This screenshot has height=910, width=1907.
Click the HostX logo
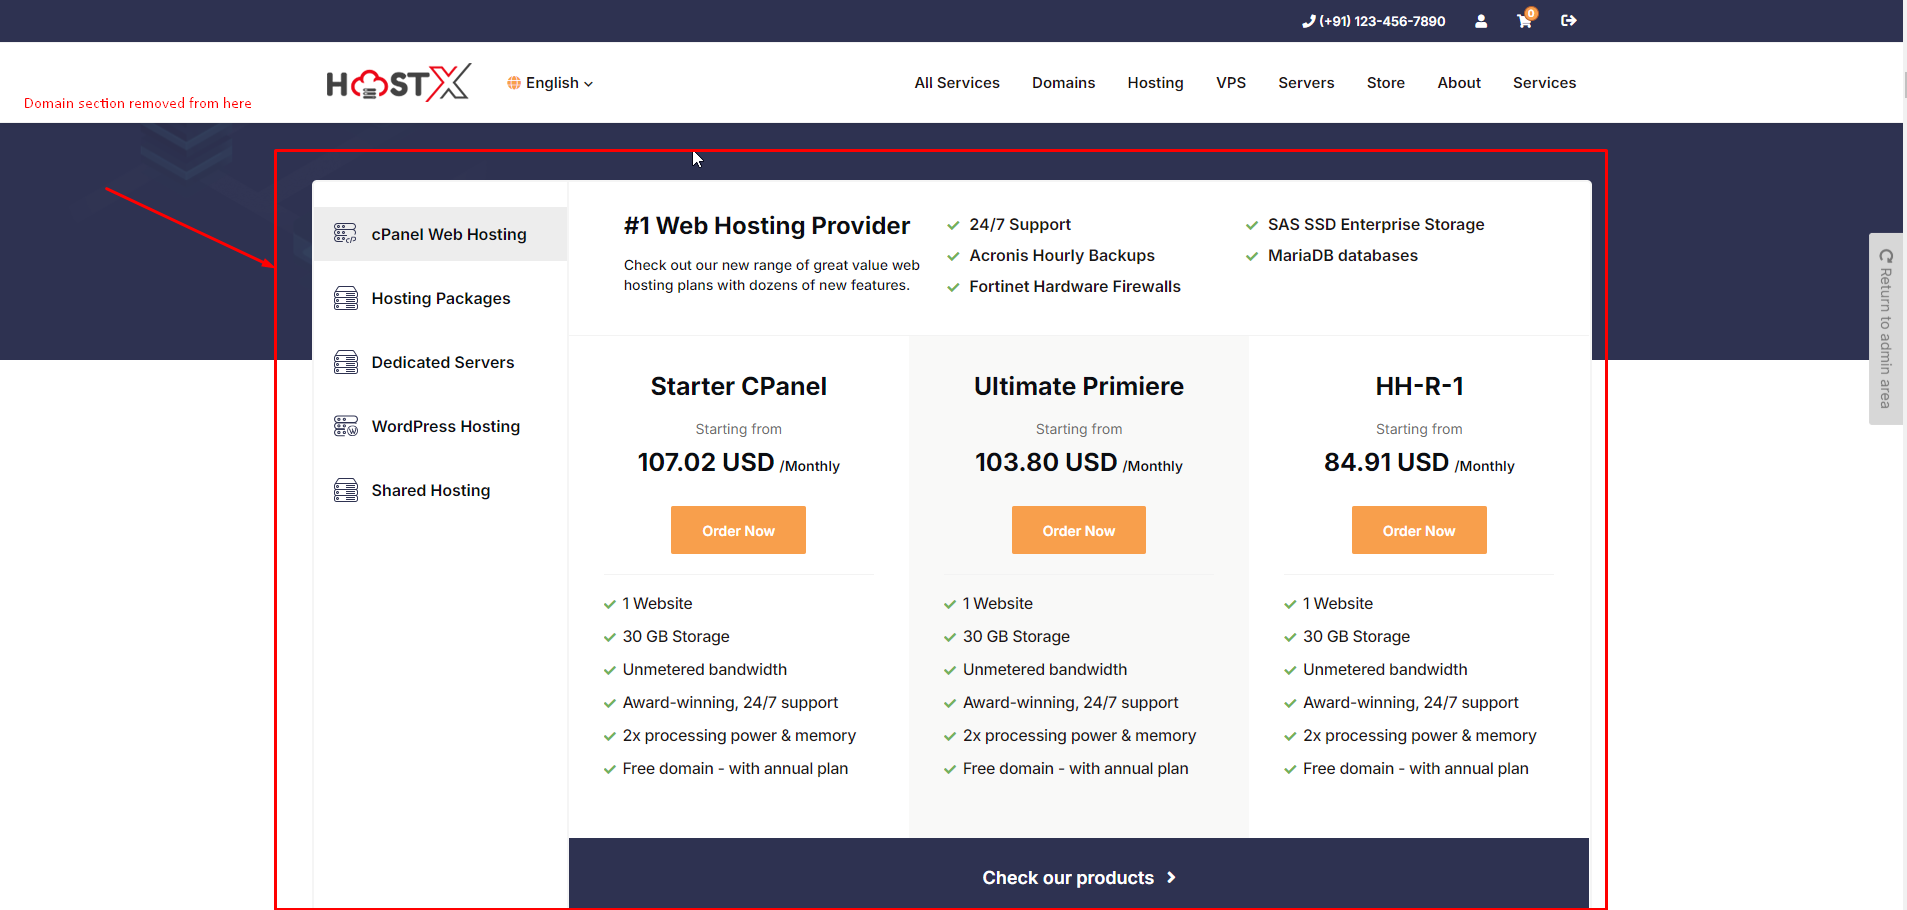tap(398, 83)
